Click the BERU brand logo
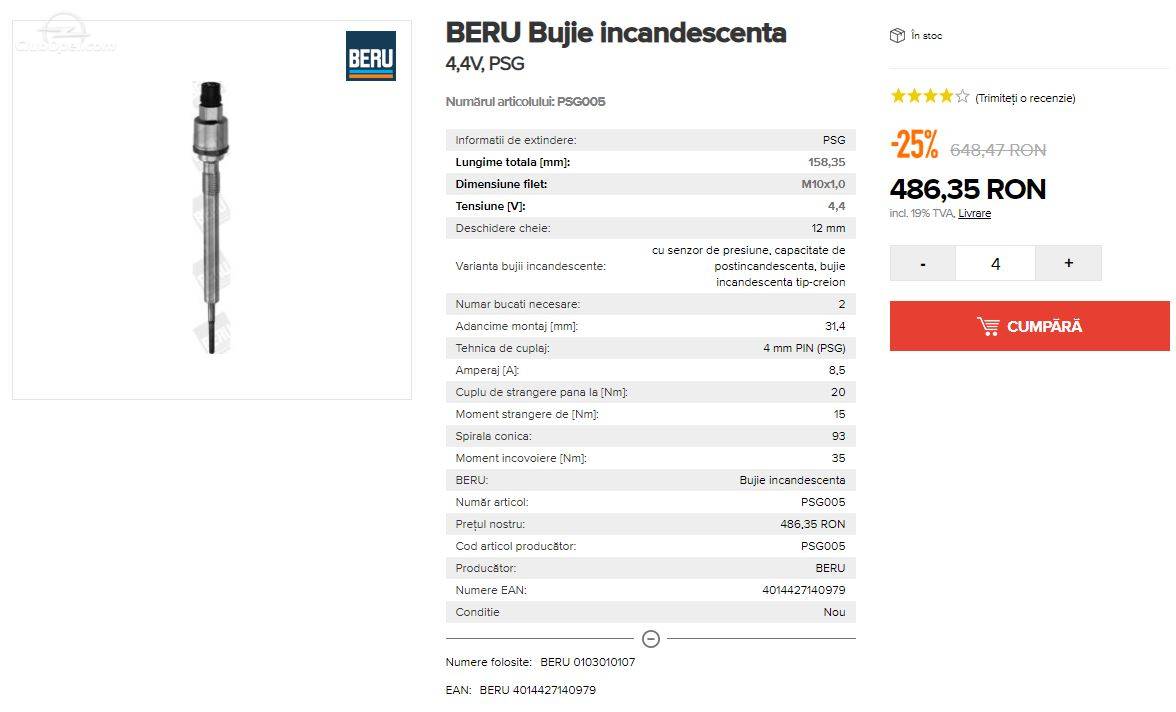The image size is (1176, 712). [x=370, y=56]
